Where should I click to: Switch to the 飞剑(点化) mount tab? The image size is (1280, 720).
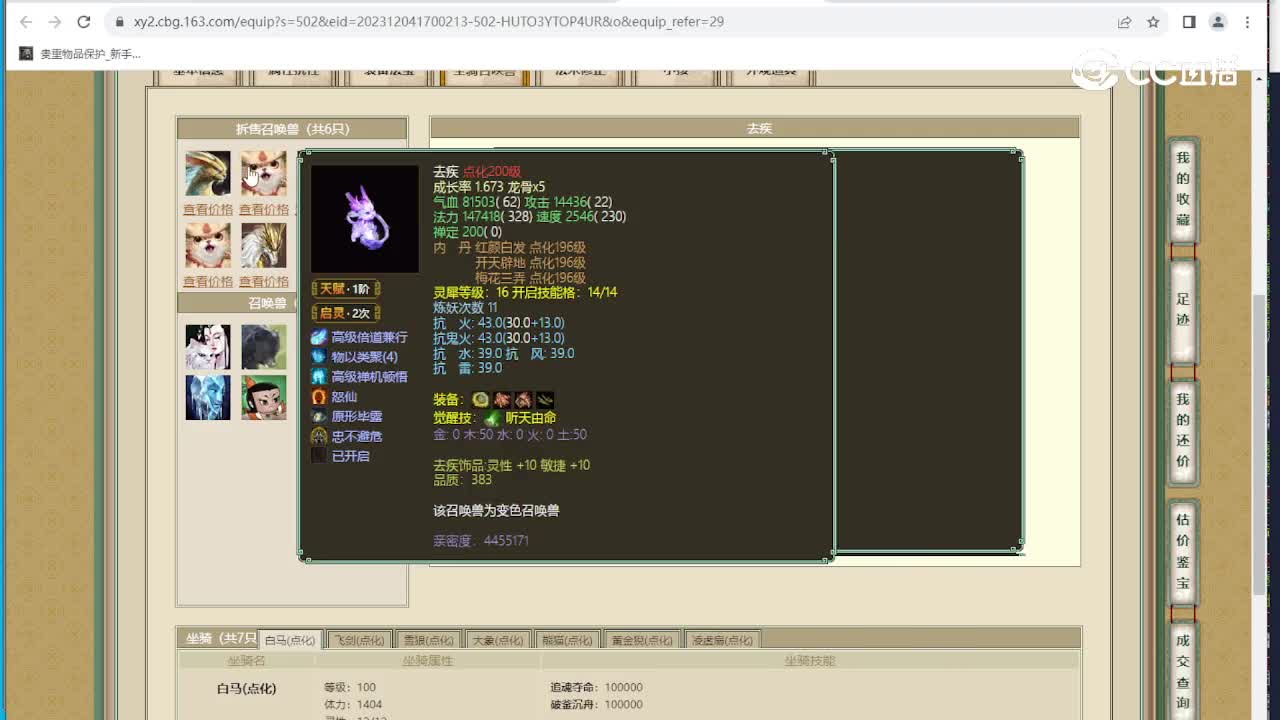(x=358, y=640)
